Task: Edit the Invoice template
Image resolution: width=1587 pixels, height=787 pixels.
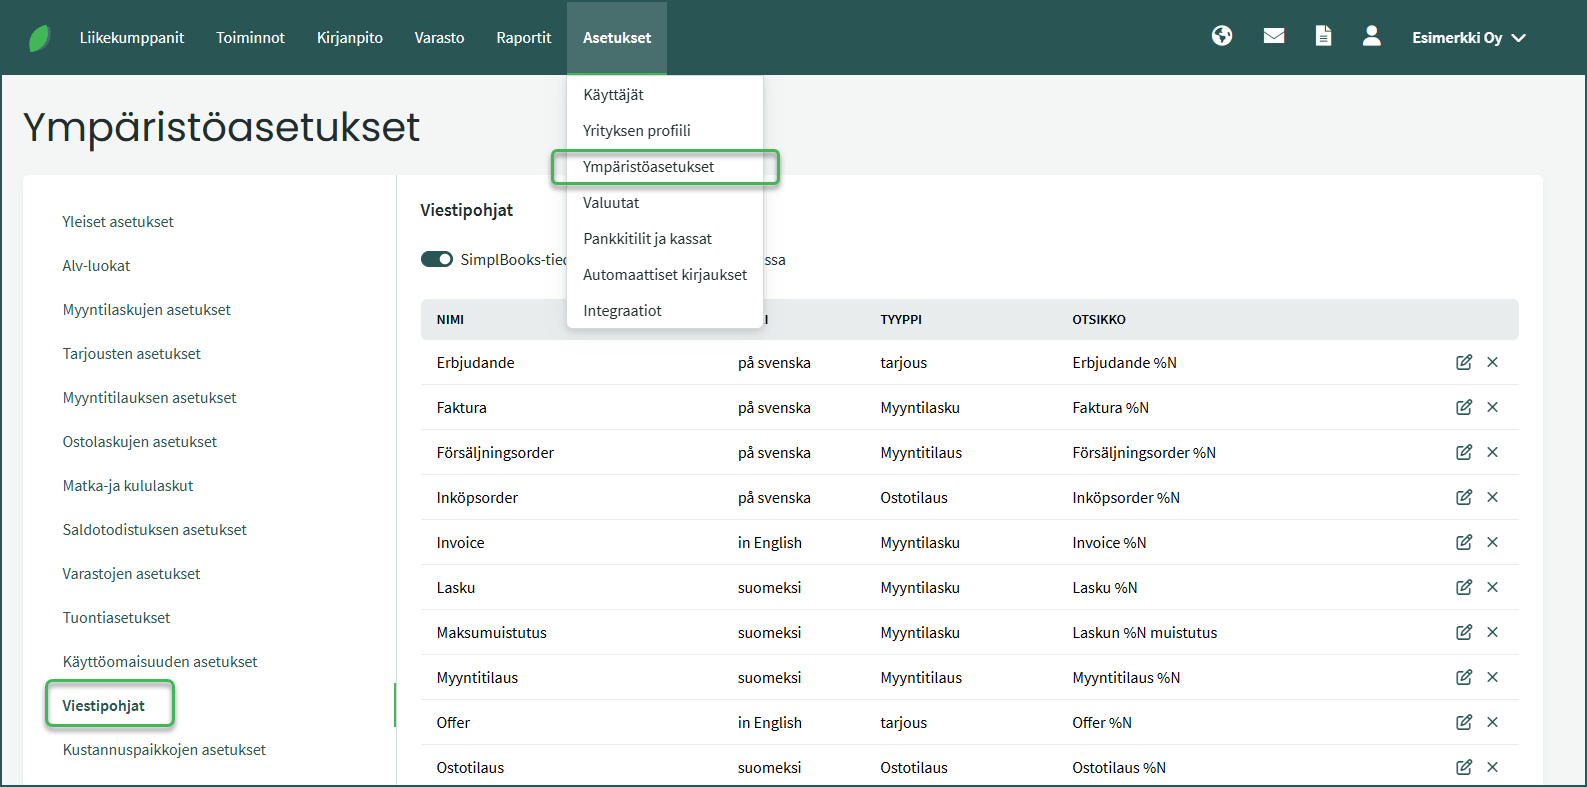Action: point(1463,542)
